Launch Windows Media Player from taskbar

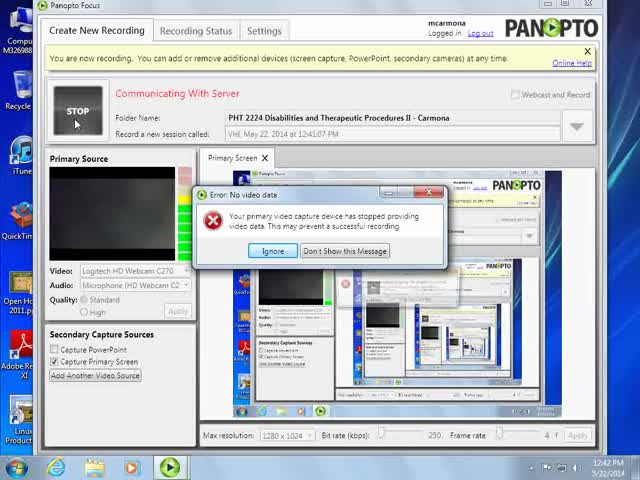(131, 467)
